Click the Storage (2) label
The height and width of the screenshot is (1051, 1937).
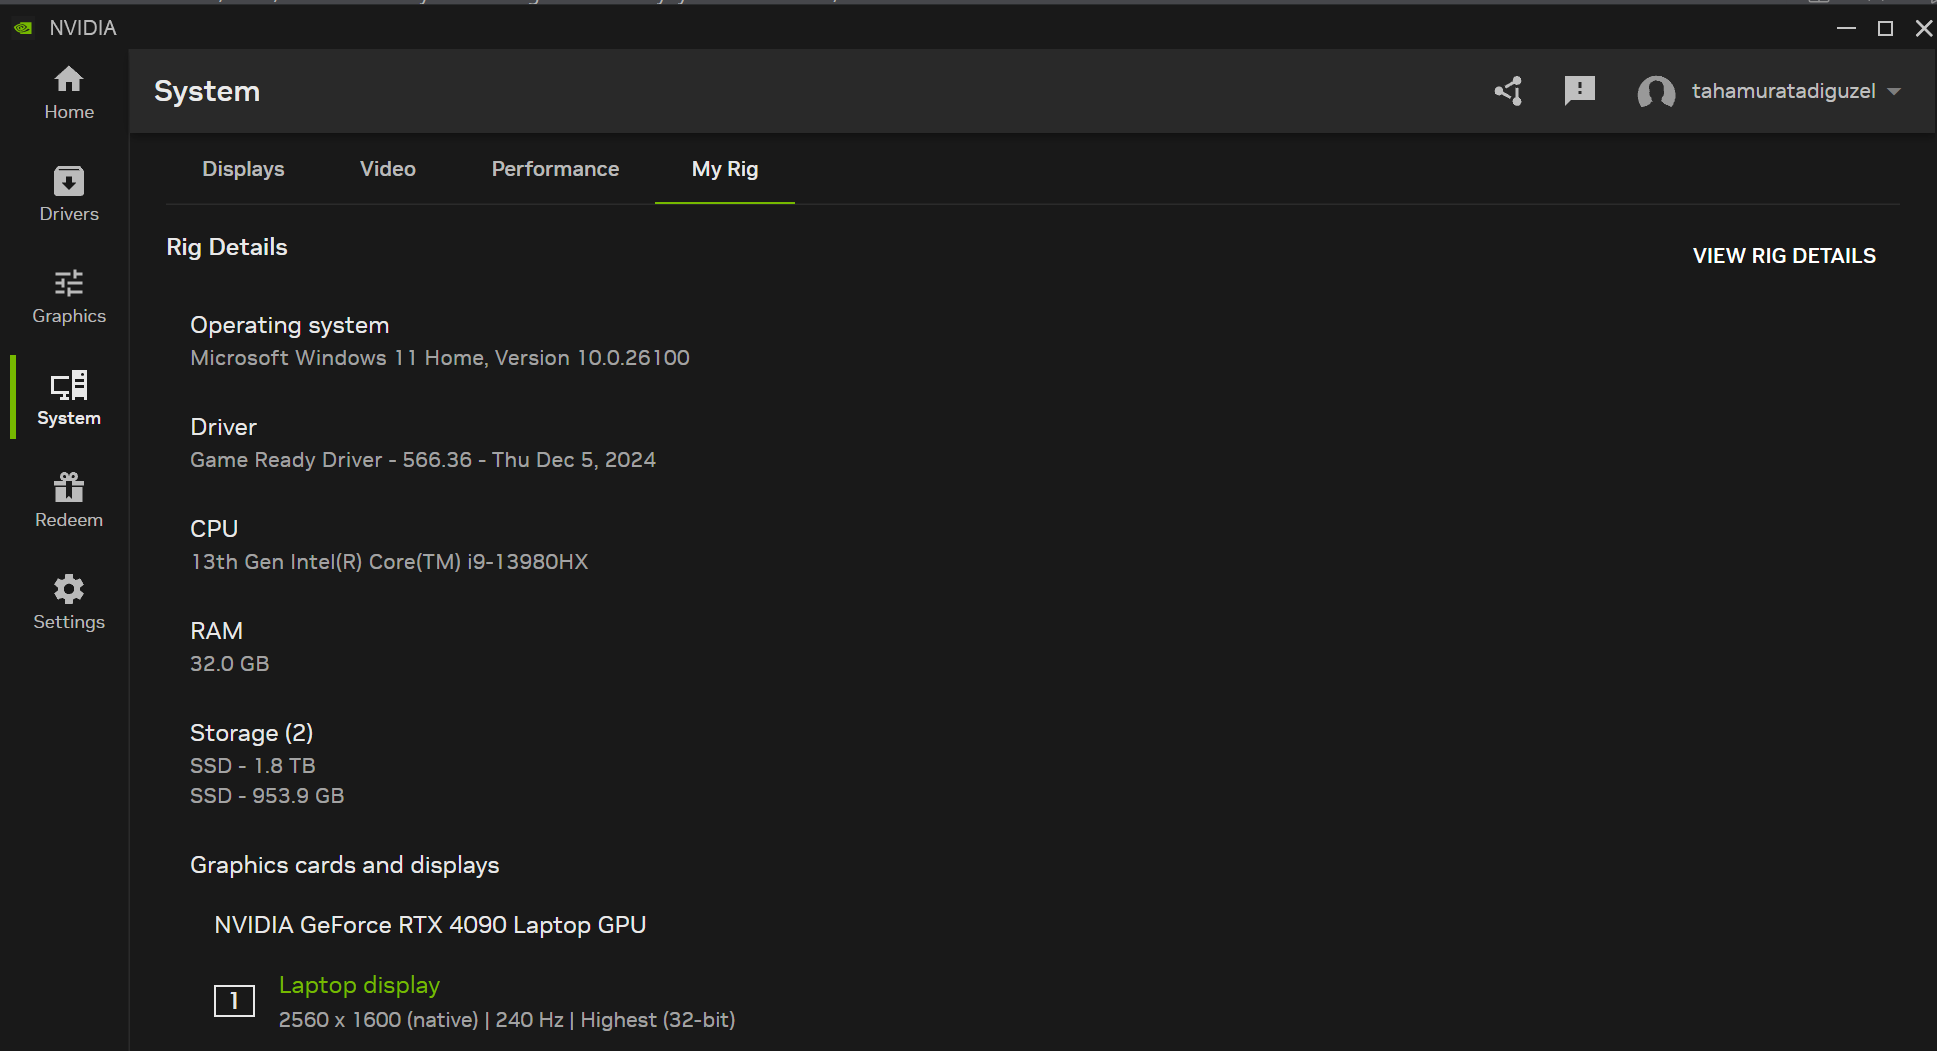pos(252,733)
